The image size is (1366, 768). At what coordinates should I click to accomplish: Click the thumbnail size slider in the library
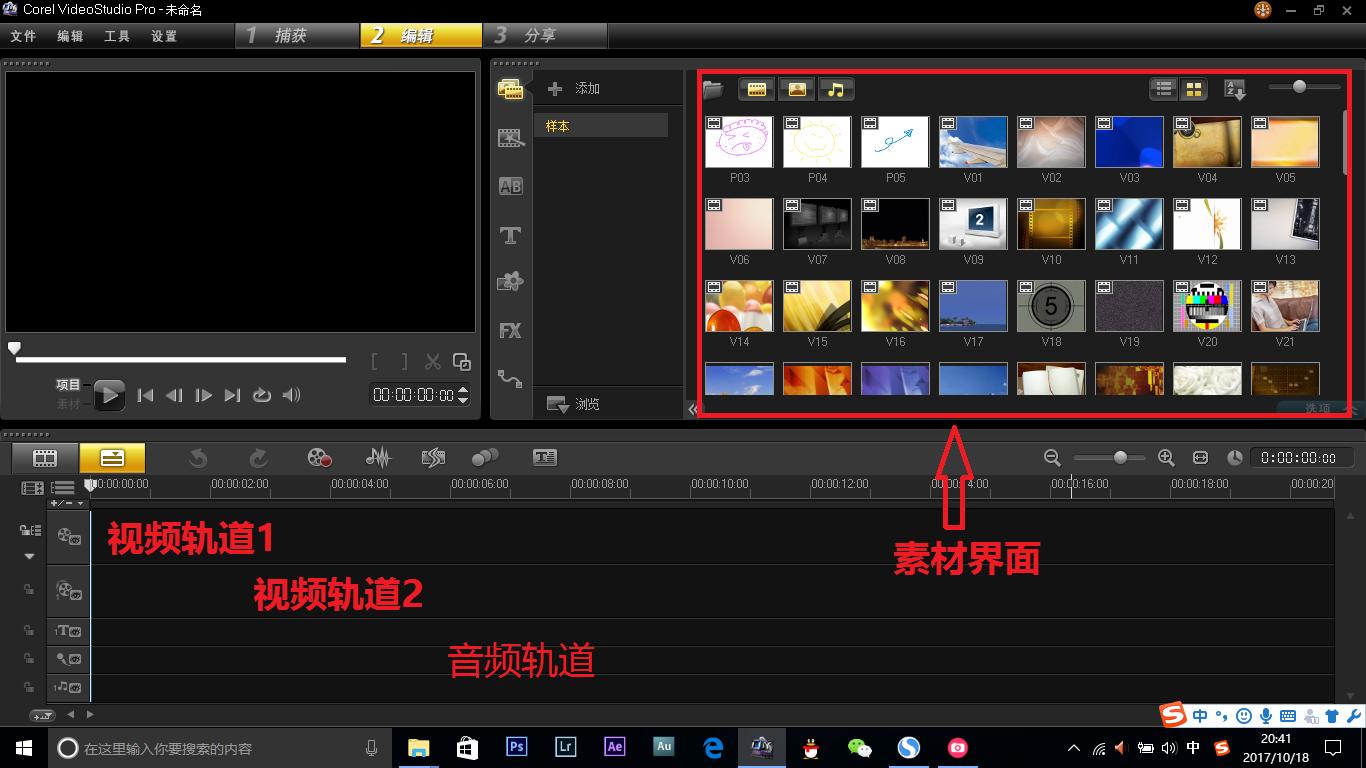pyautogui.click(x=1300, y=86)
